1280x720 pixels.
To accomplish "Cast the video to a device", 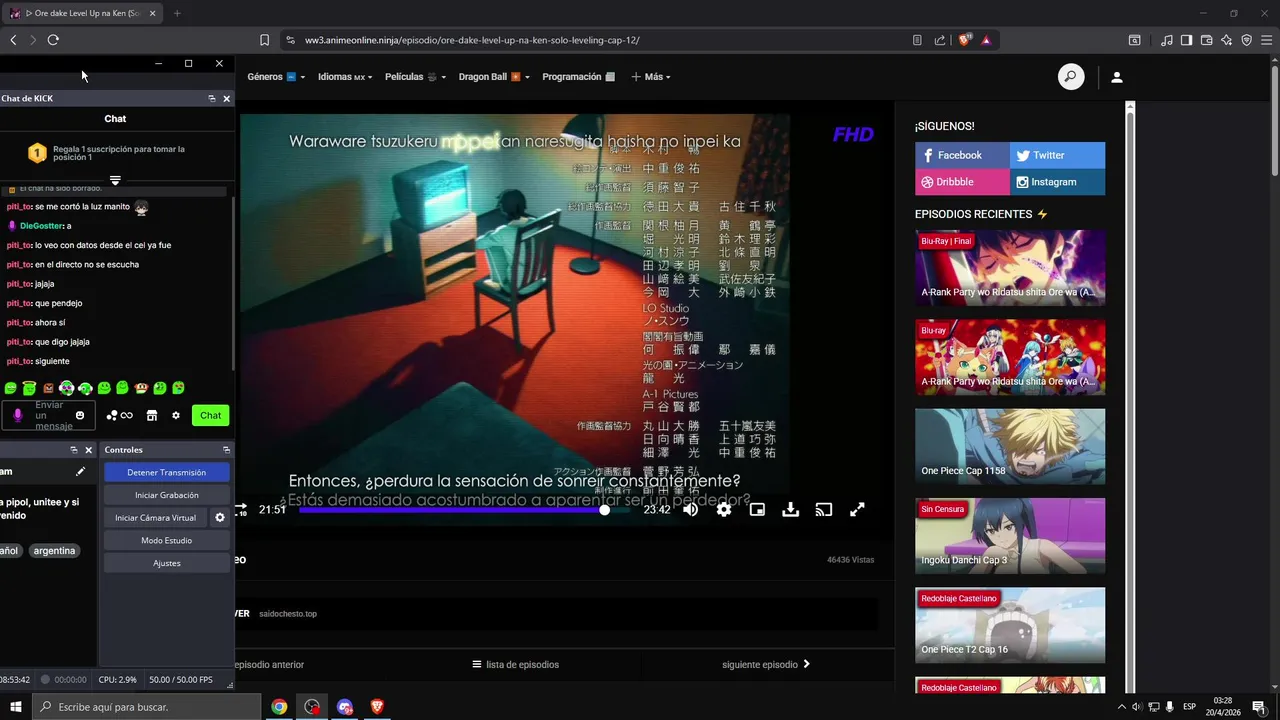I will (x=824, y=510).
